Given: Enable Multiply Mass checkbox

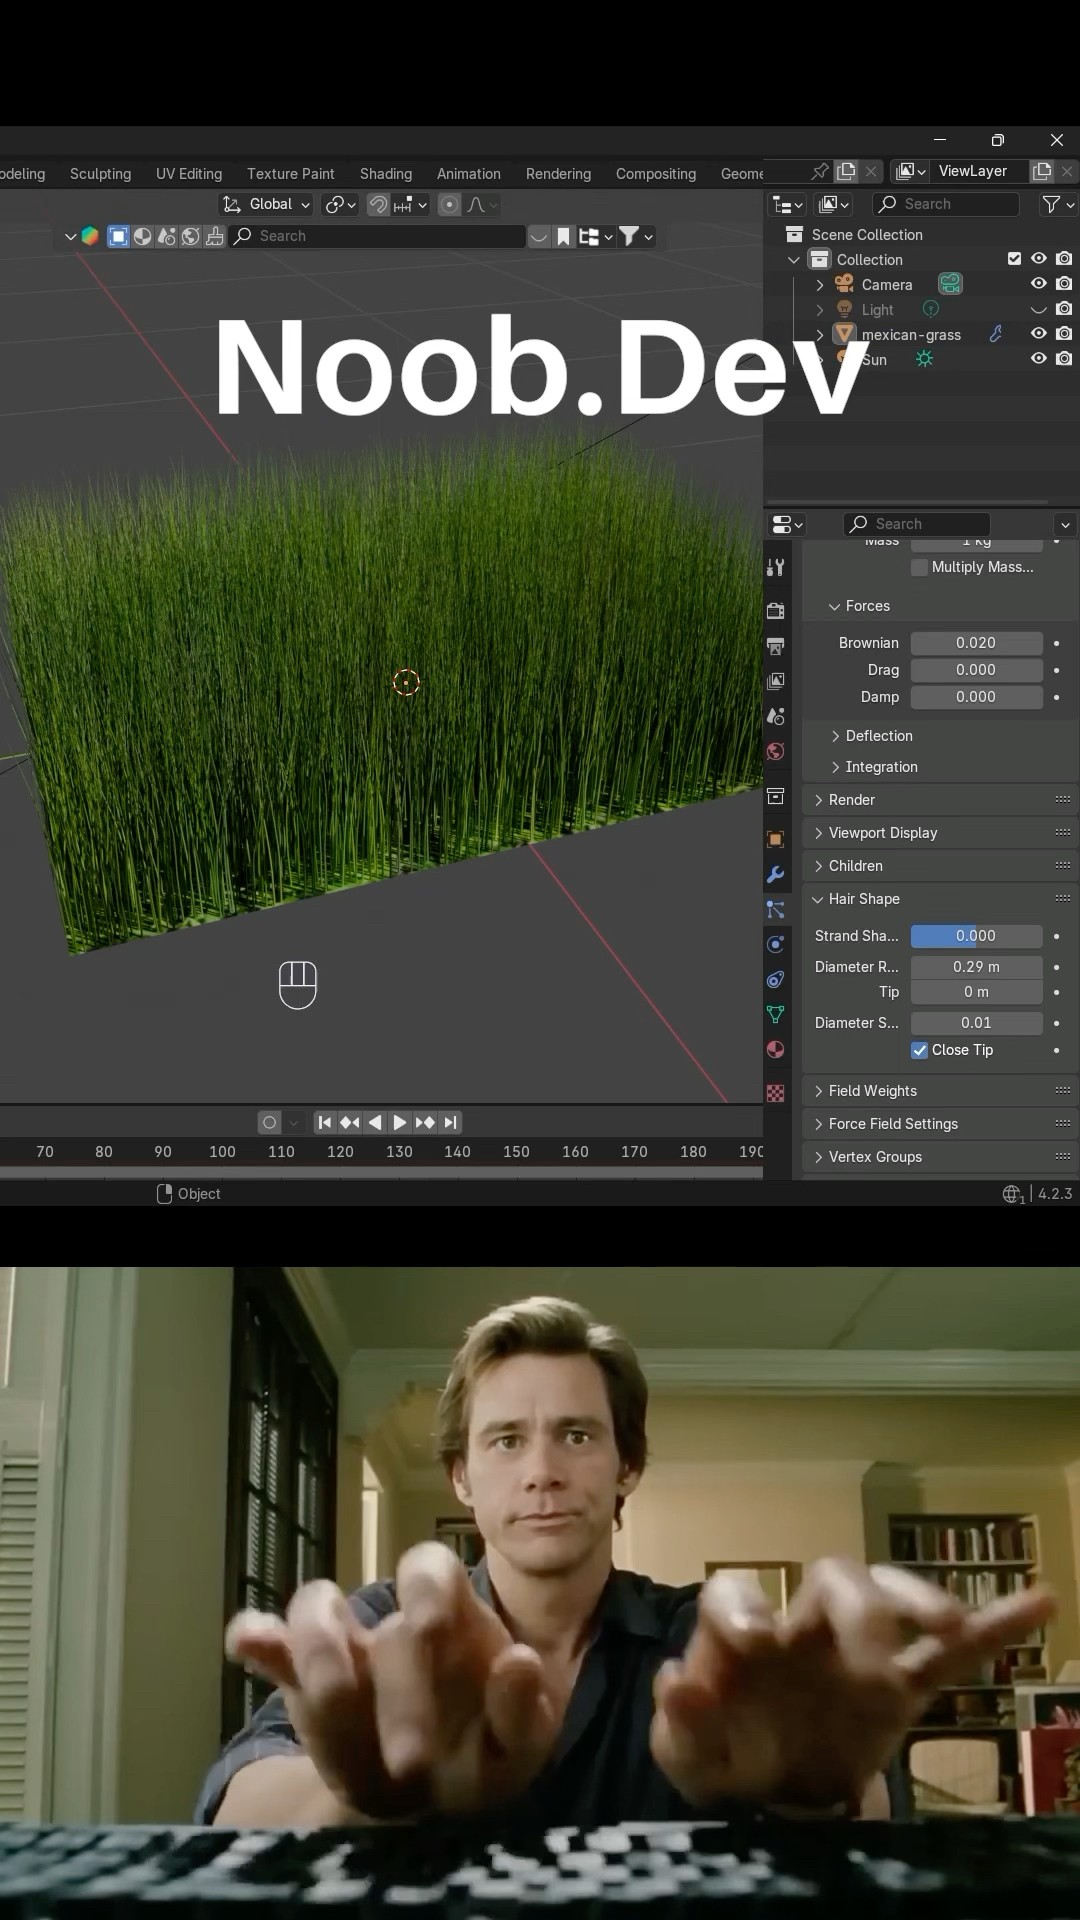Looking at the screenshot, I should click(x=919, y=567).
